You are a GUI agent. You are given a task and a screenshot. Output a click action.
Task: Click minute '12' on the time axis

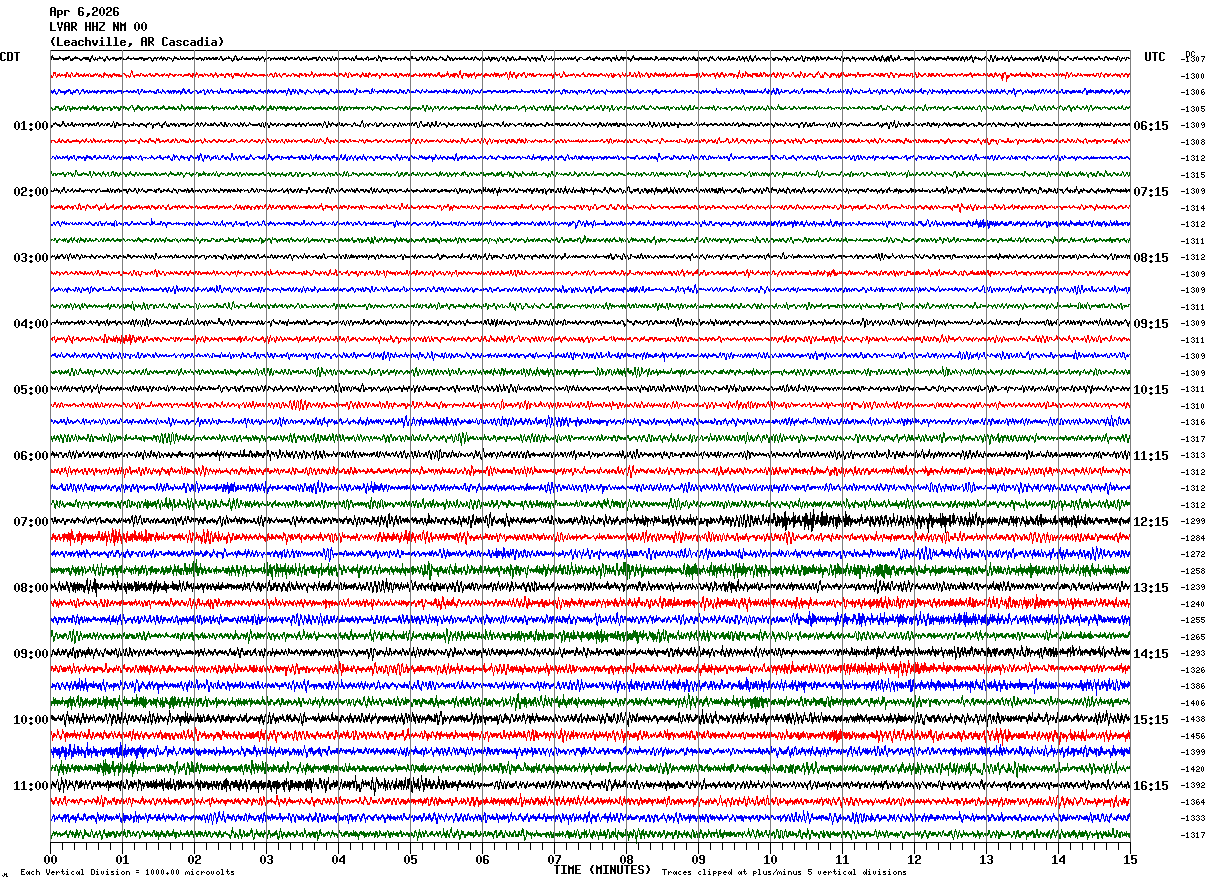click(914, 859)
